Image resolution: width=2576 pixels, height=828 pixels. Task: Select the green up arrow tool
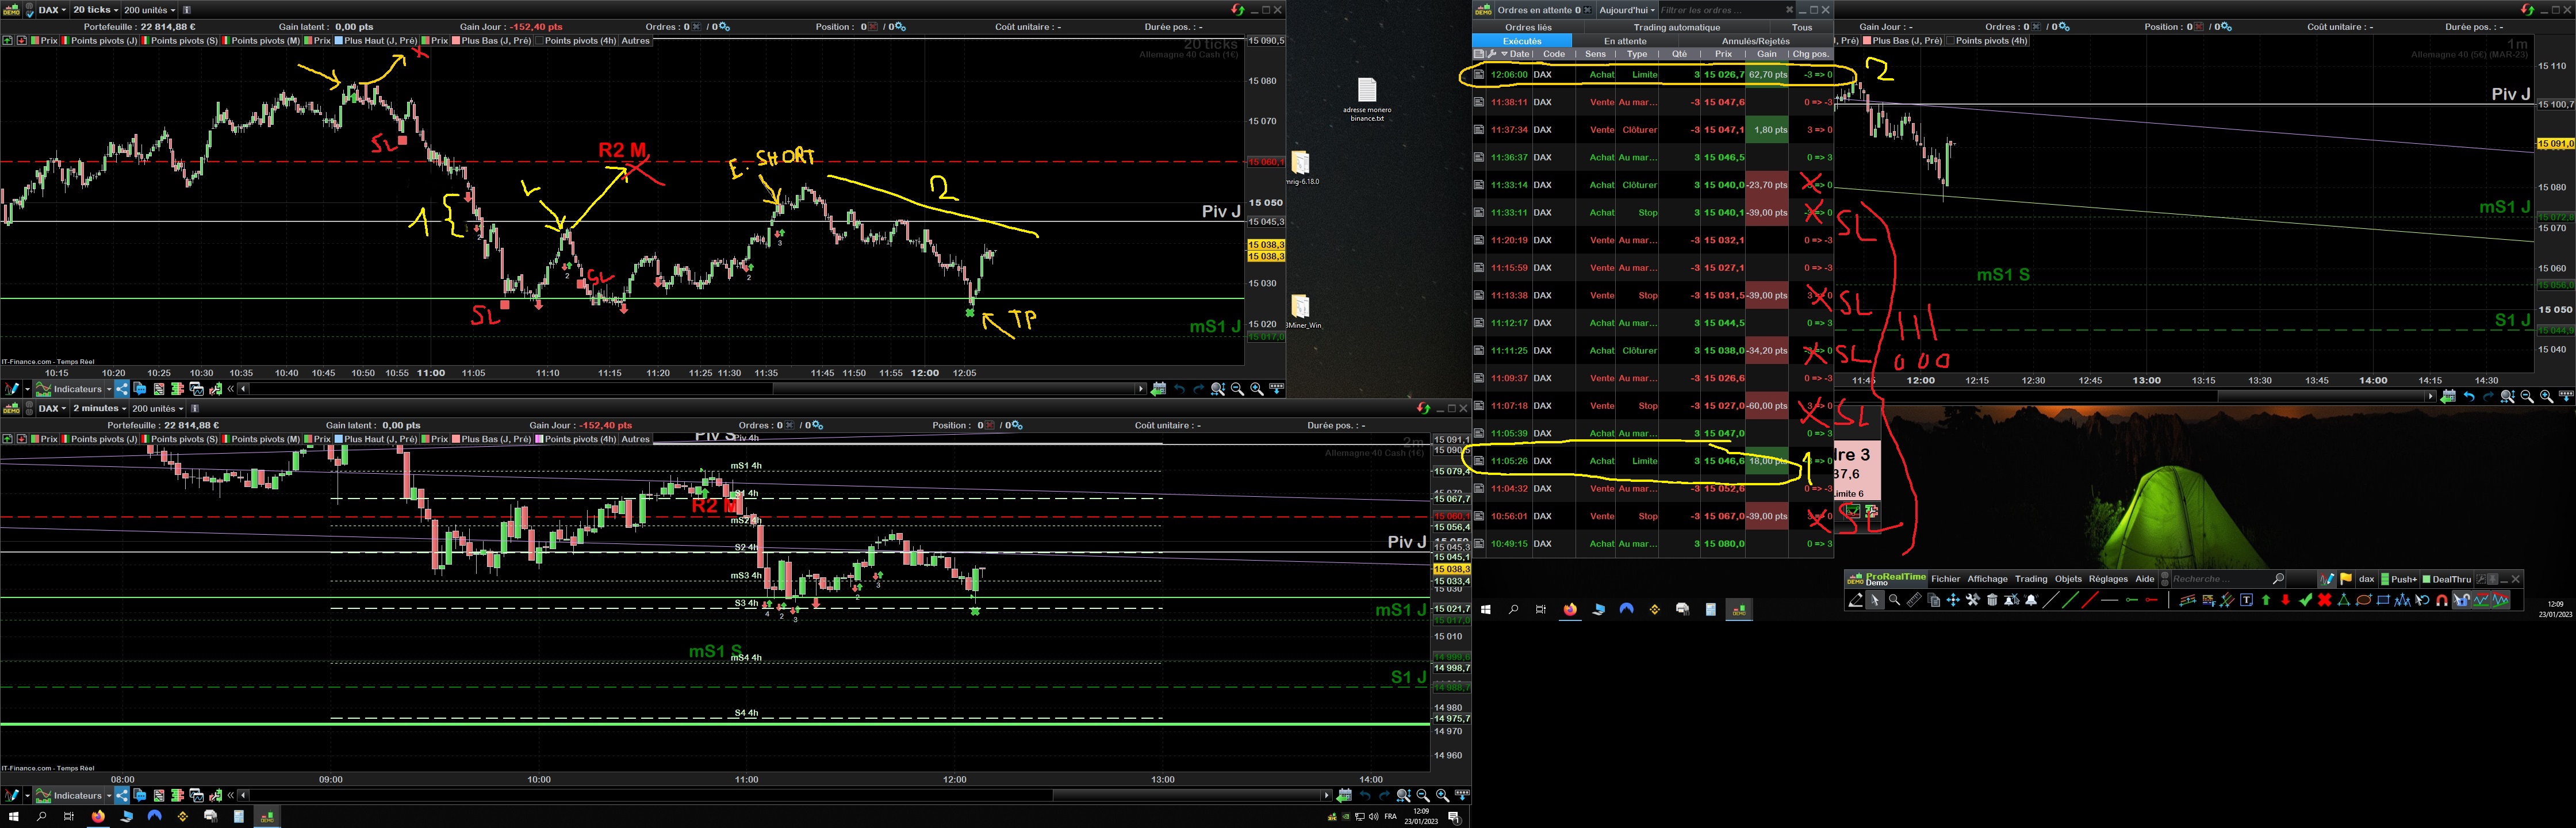tap(2266, 600)
